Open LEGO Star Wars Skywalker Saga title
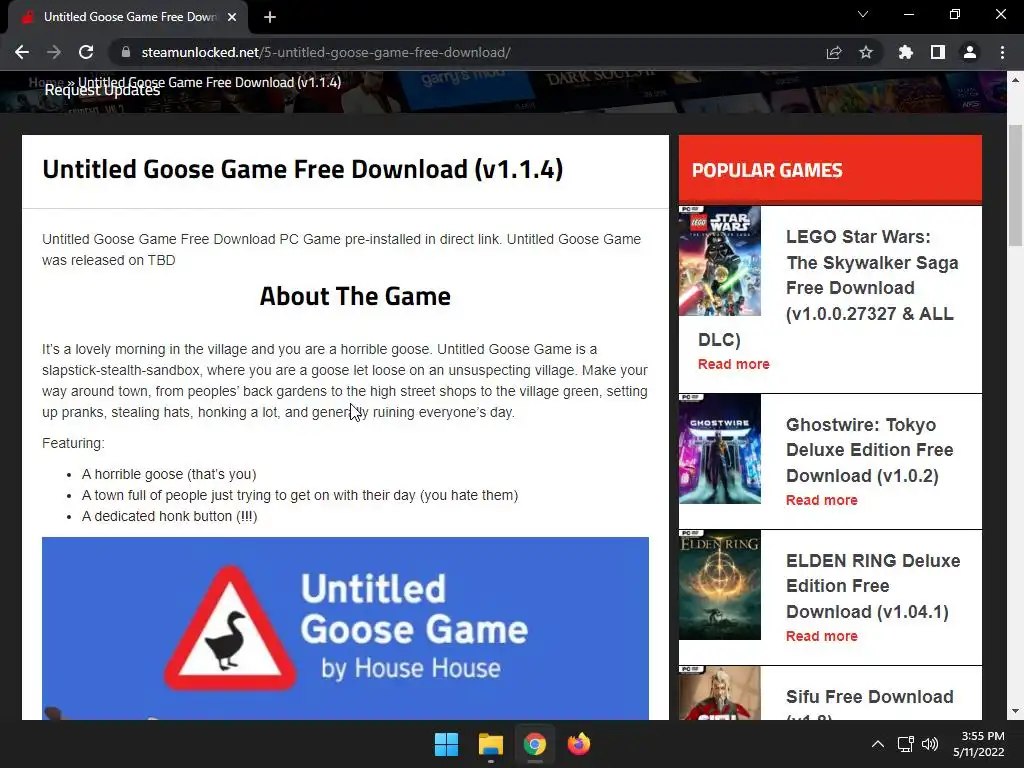 872,288
